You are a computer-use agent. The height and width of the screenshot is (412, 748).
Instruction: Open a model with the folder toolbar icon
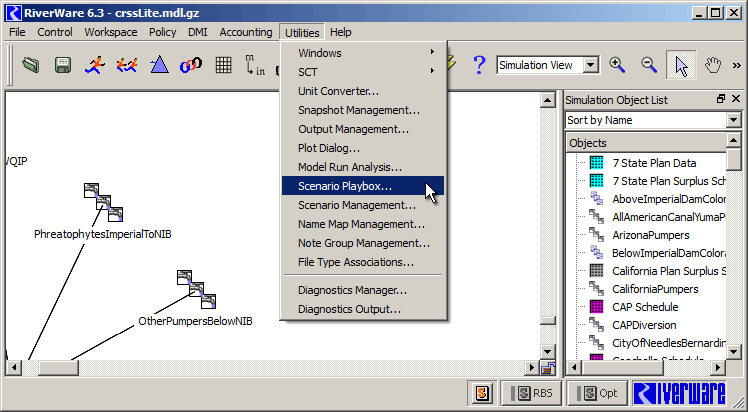coord(31,65)
